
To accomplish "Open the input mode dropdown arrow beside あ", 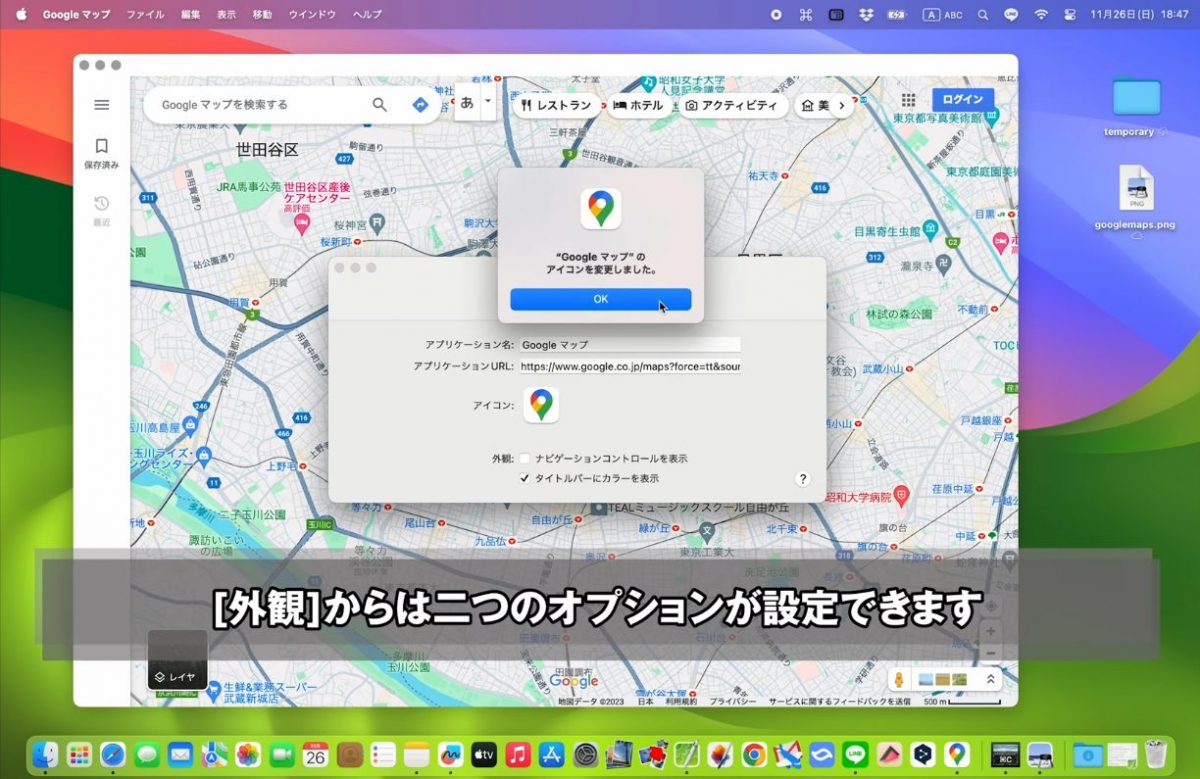I will 488,102.
